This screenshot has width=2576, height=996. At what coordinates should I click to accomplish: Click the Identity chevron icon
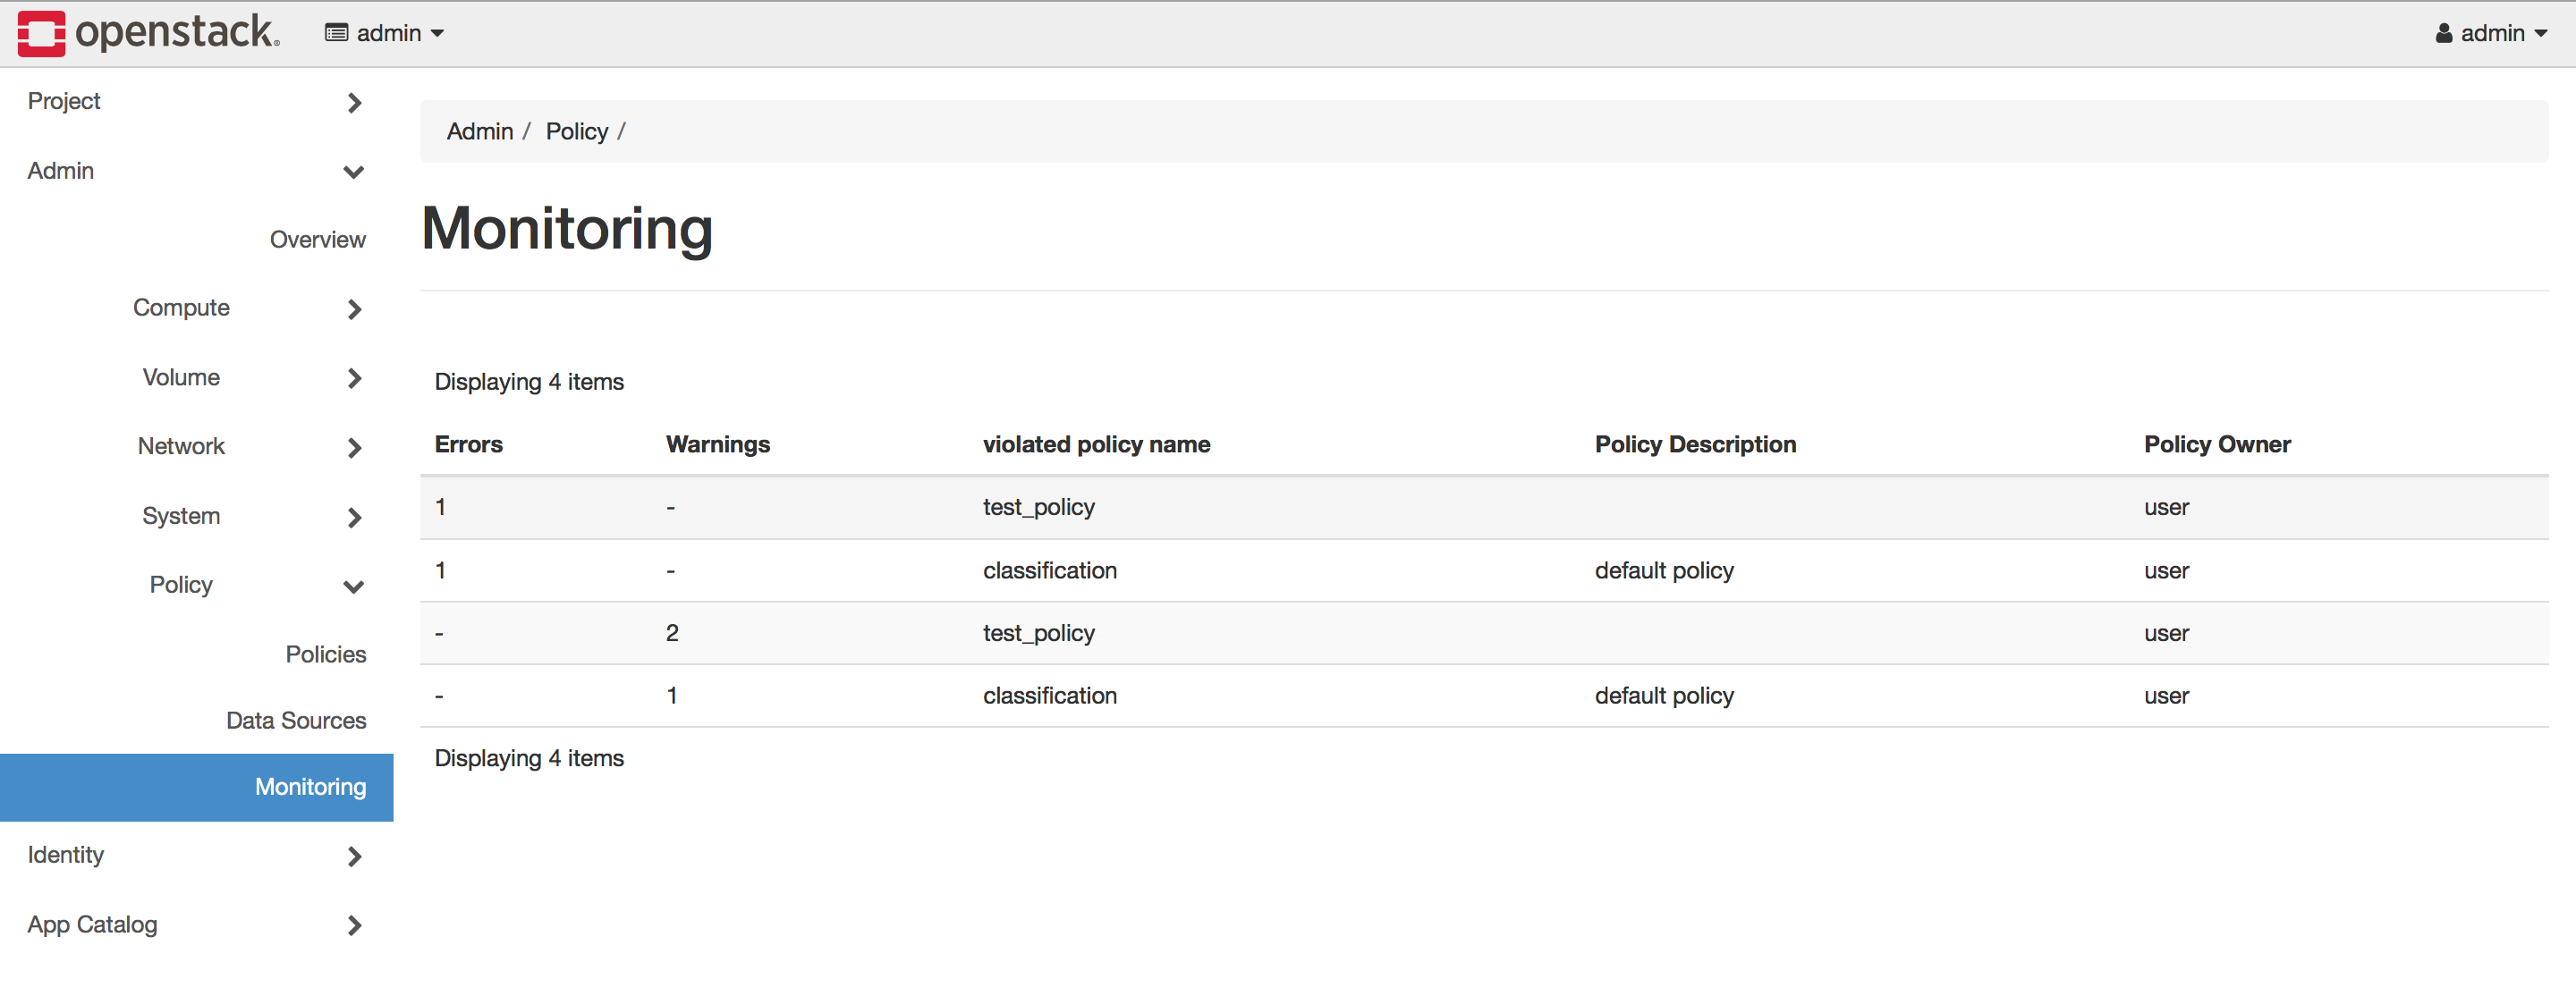coord(354,856)
